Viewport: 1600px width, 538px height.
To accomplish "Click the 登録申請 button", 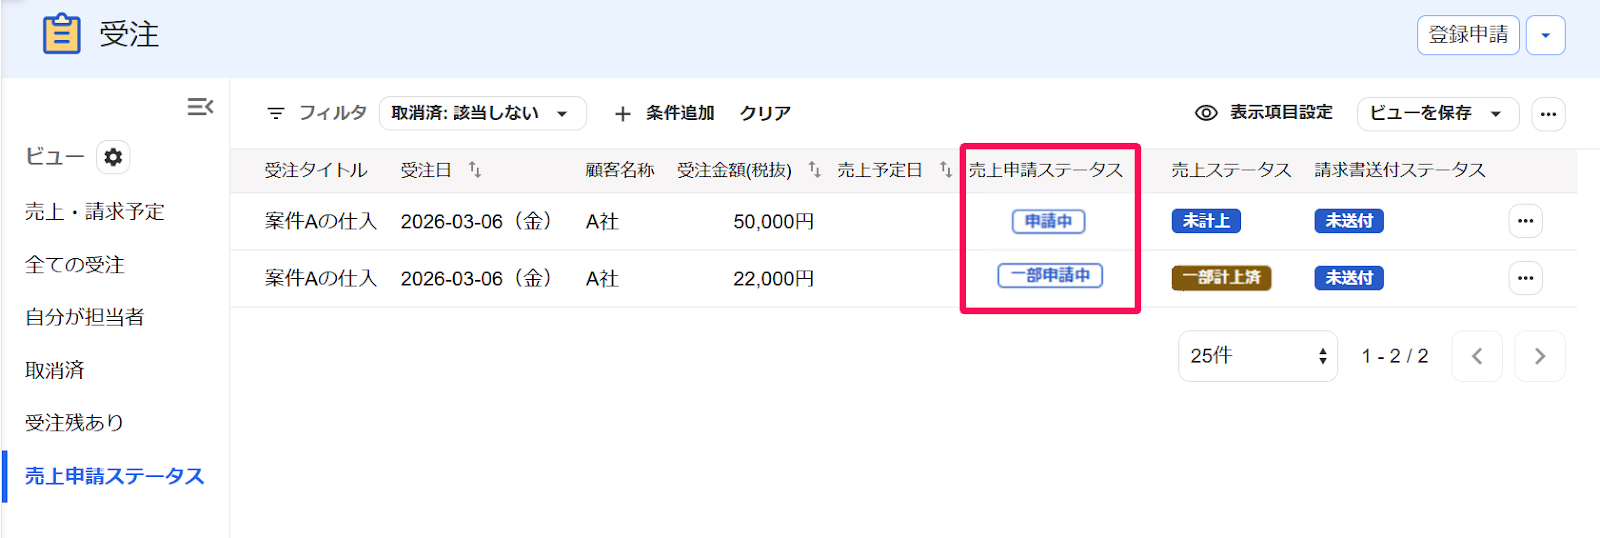I will click(x=1468, y=35).
